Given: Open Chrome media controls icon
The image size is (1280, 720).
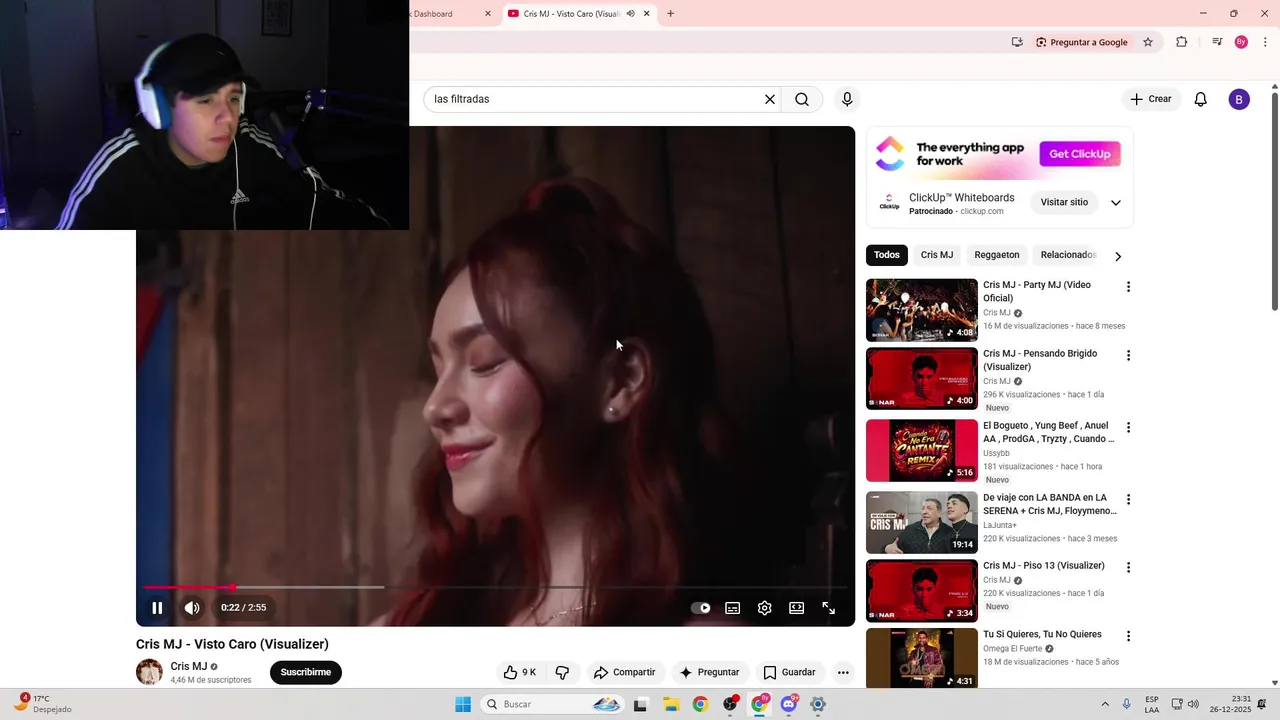Looking at the screenshot, I should [x=1217, y=42].
